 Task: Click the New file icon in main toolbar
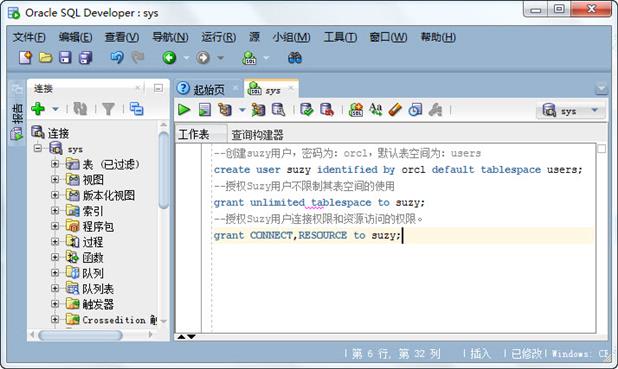26,58
